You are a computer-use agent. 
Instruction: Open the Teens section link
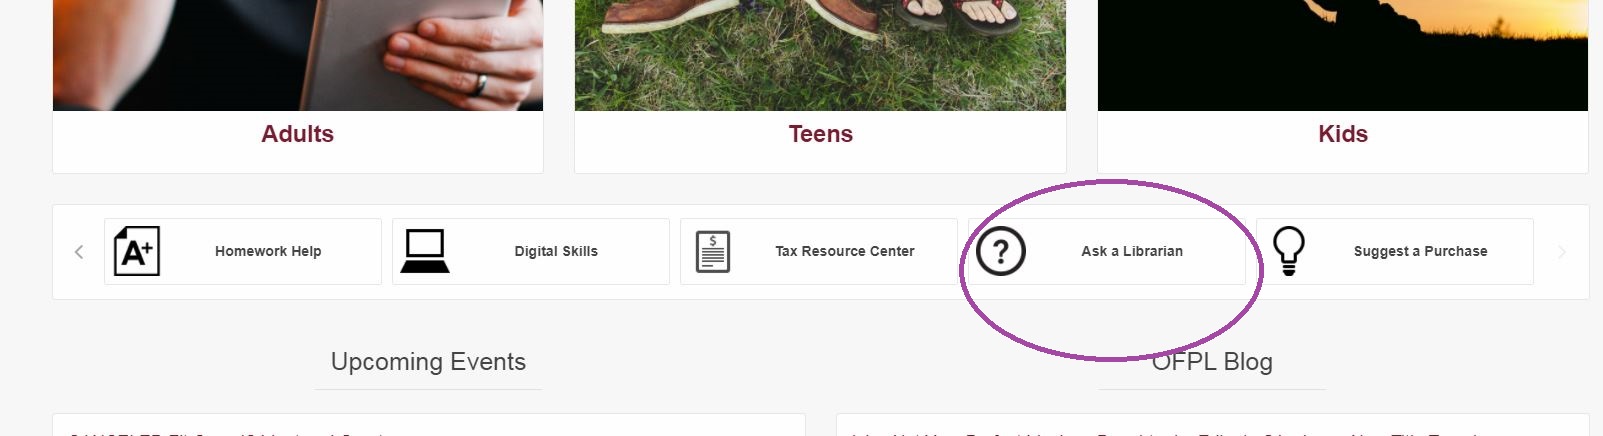coord(820,134)
